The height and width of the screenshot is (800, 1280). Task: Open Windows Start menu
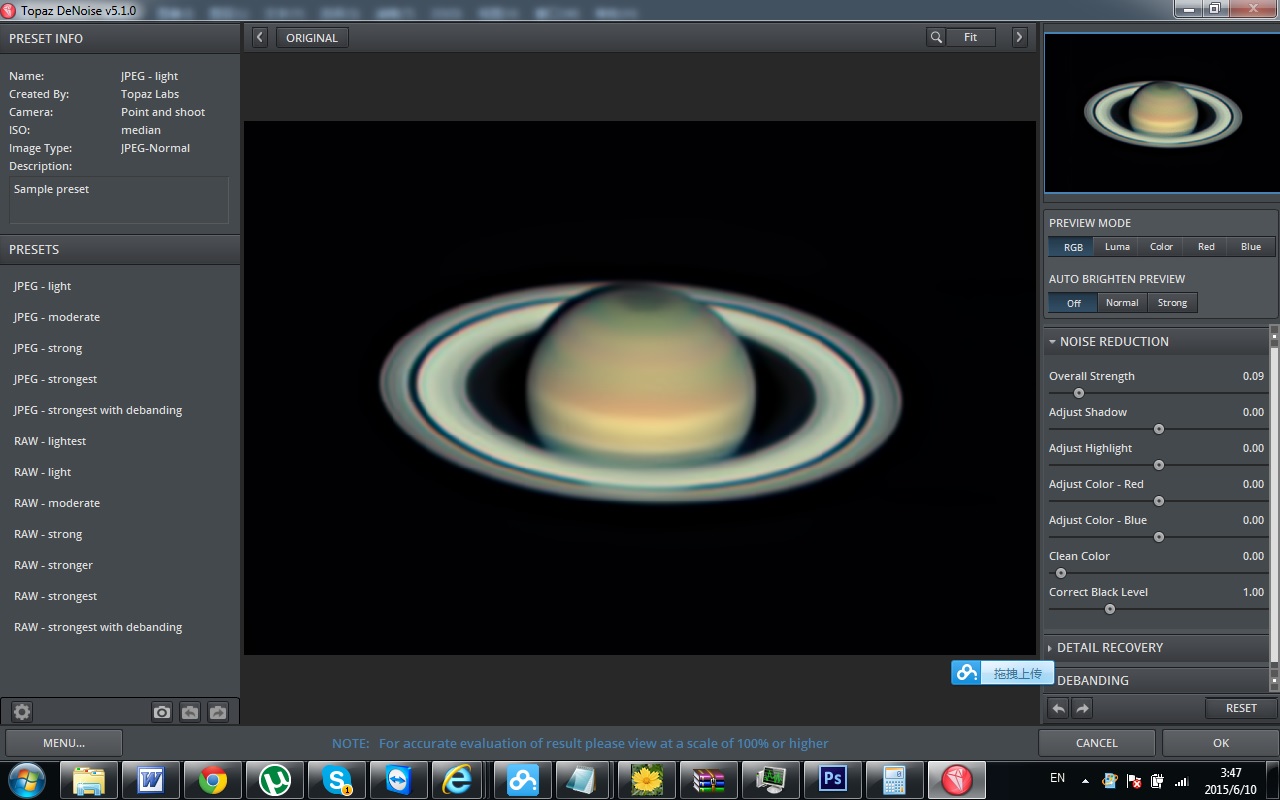pos(27,779)
